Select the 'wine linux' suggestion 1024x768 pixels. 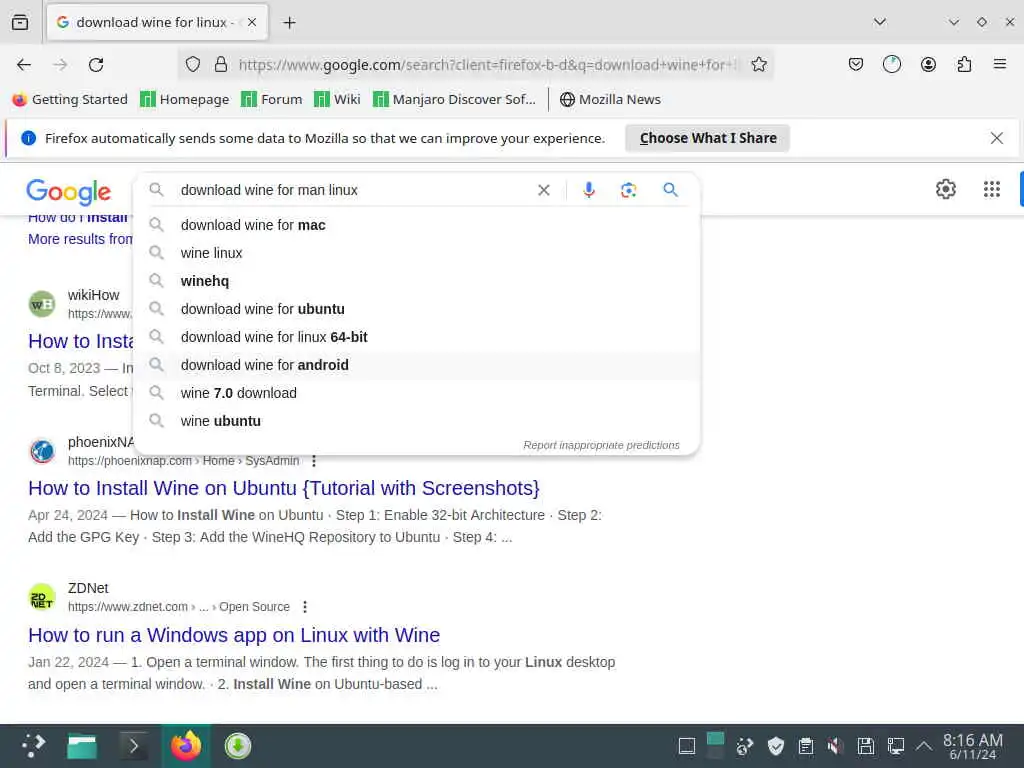coord(417,253)
